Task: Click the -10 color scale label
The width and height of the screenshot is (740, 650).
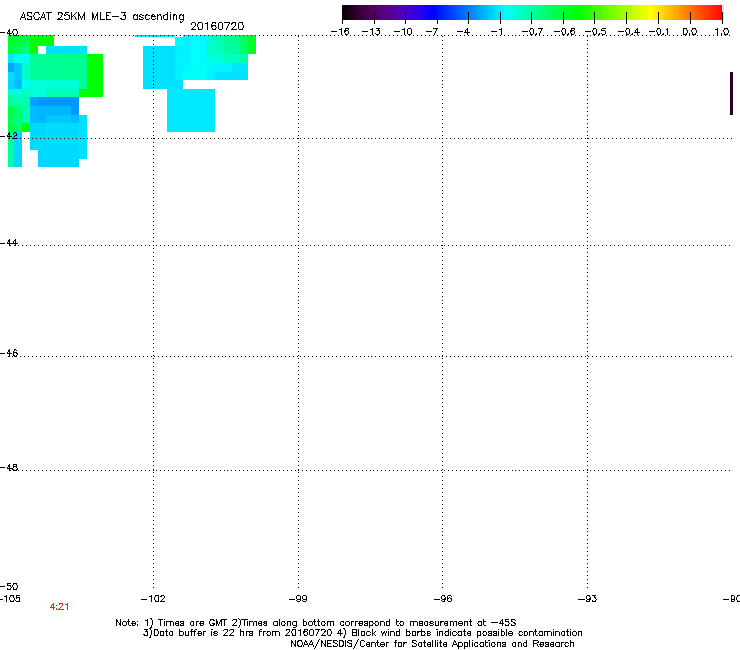Action: 403,32
